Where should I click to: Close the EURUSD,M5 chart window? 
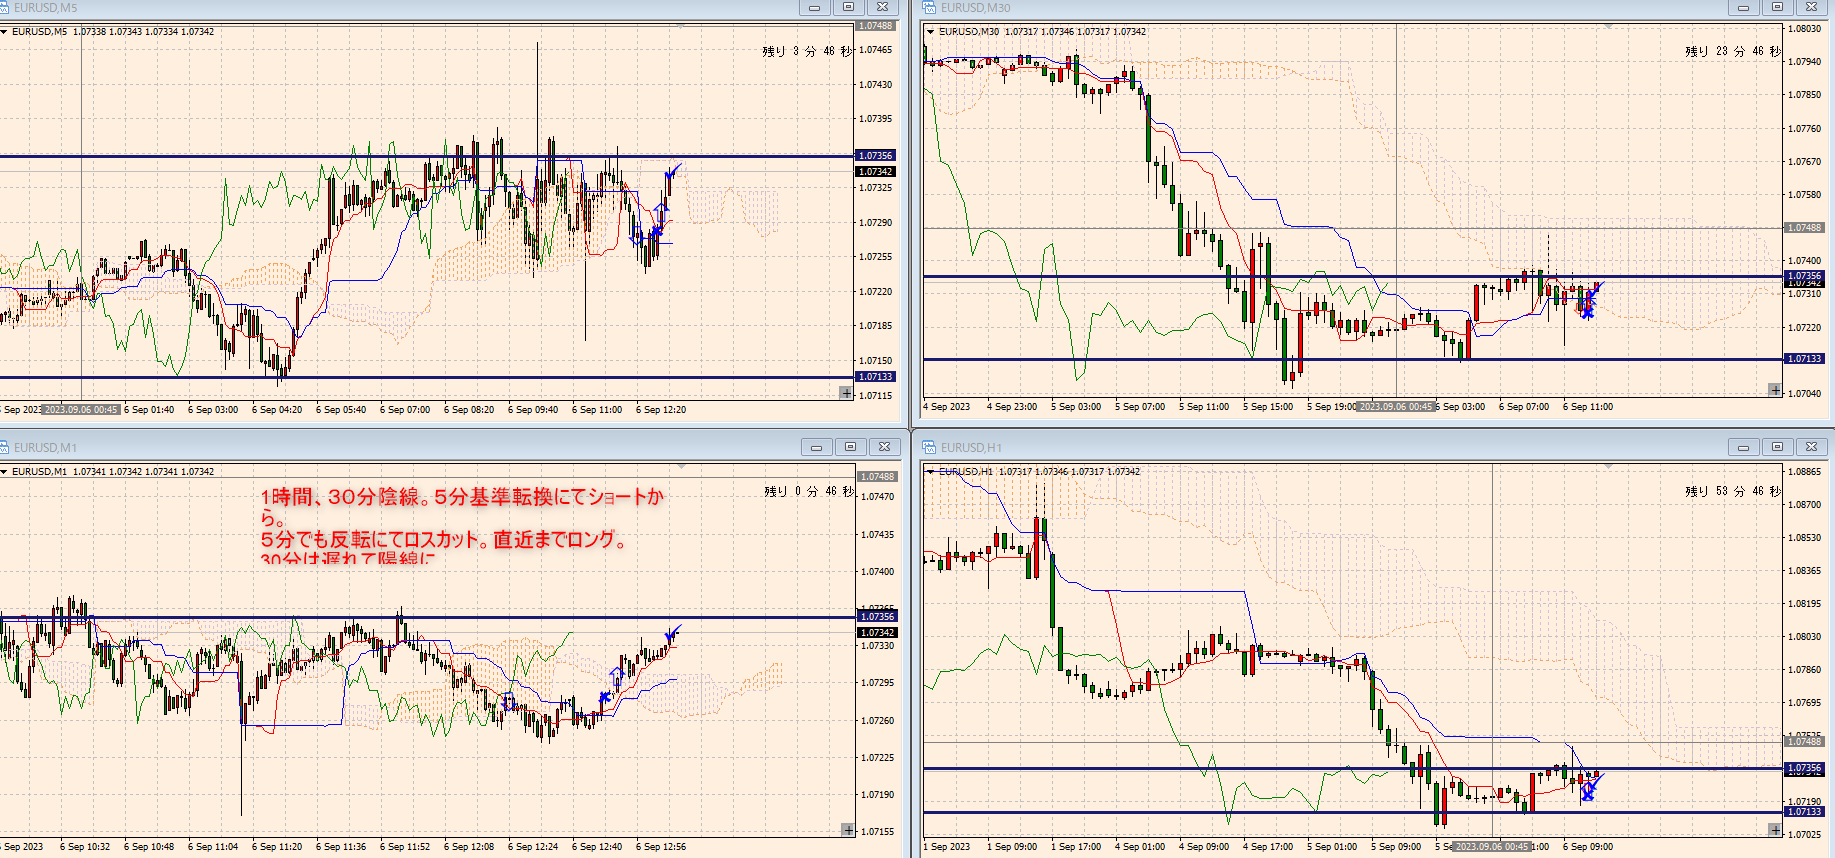[x=883, y=7]
